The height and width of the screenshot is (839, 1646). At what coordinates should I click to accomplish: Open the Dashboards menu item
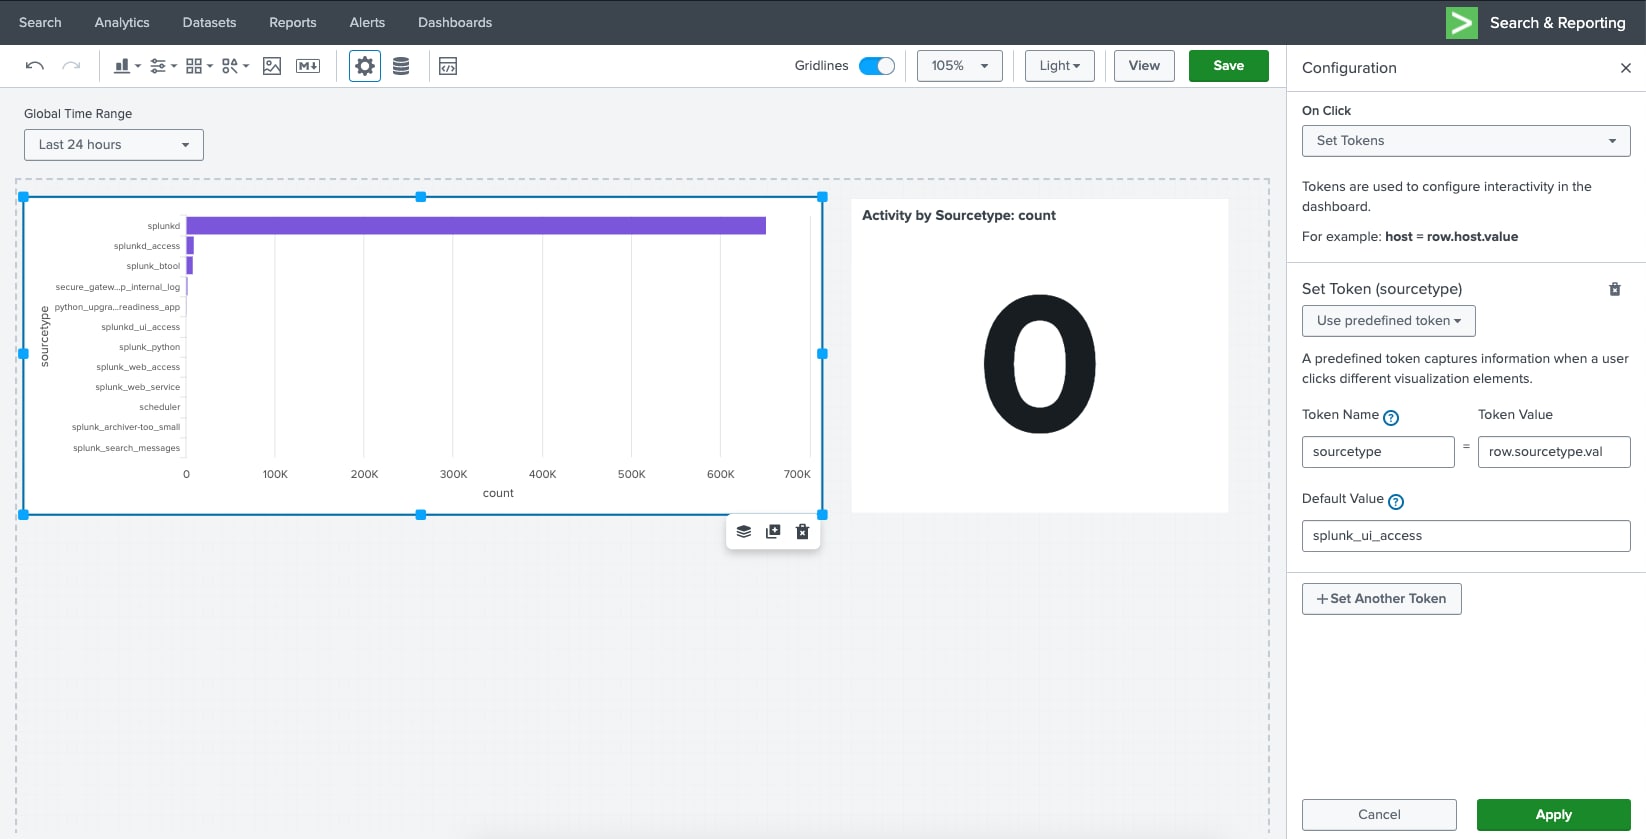pos(455,22)
